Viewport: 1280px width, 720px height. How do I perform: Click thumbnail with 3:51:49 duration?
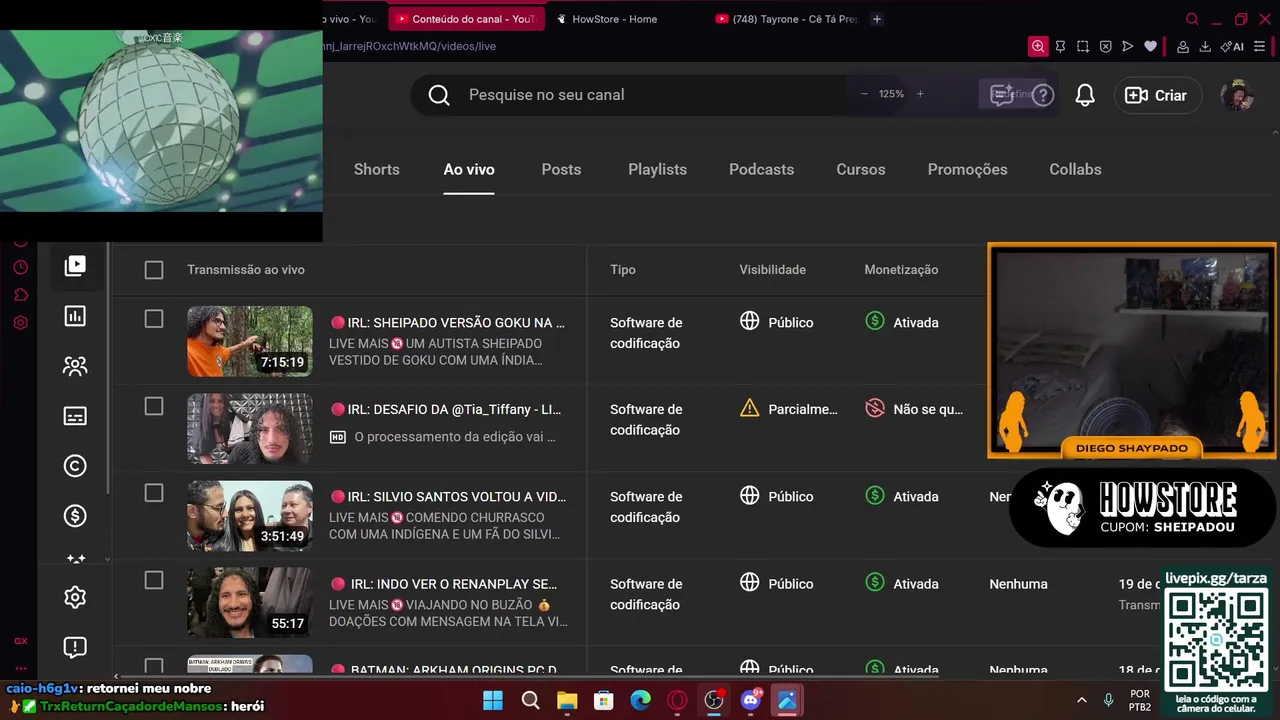pyautogui.click(x=250, y=515)
